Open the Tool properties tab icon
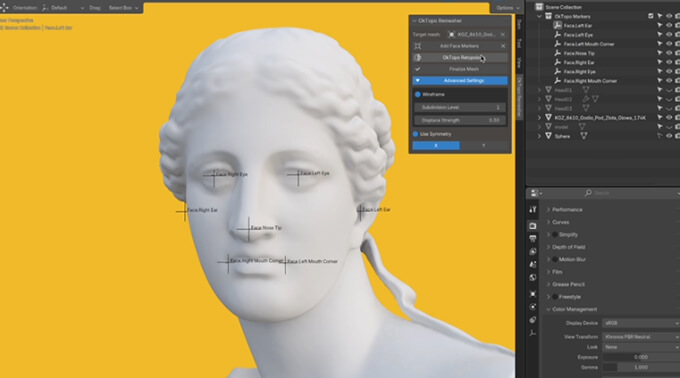 [533, 209]
